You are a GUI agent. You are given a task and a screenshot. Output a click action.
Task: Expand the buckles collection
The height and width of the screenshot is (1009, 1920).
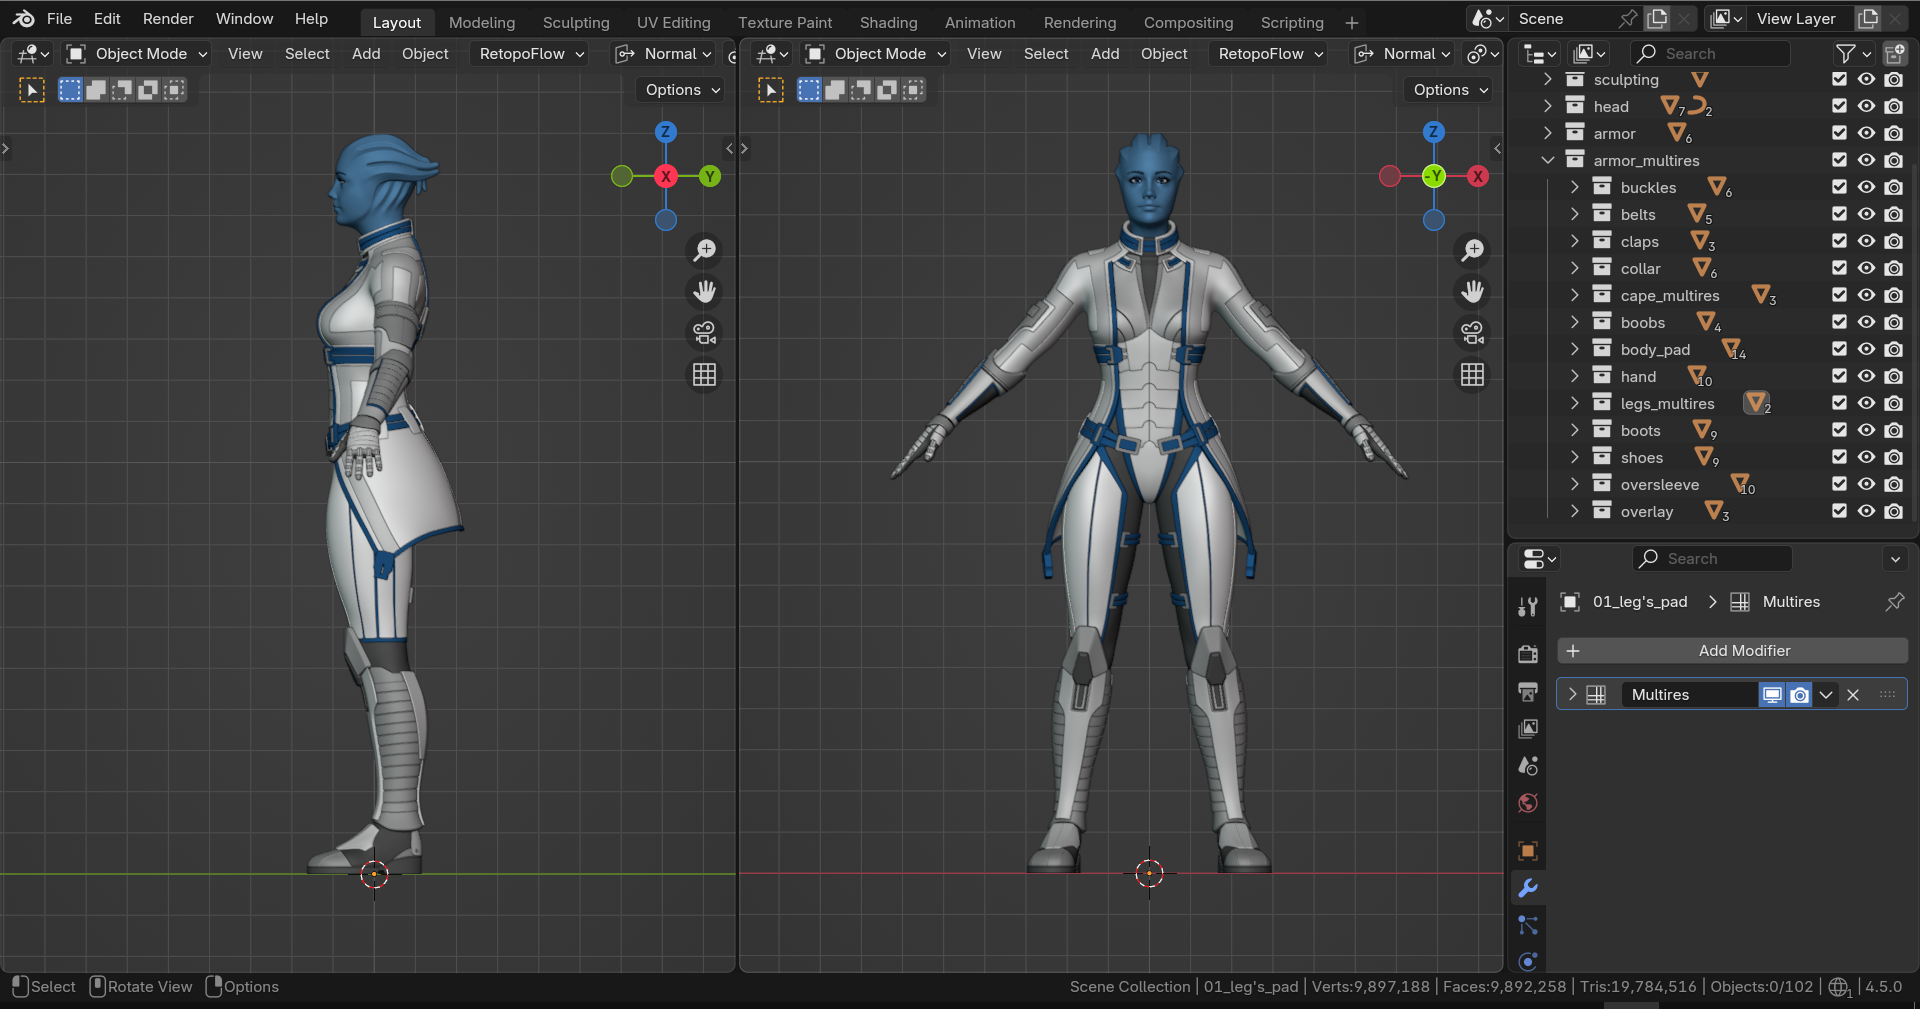(1574, 187)
